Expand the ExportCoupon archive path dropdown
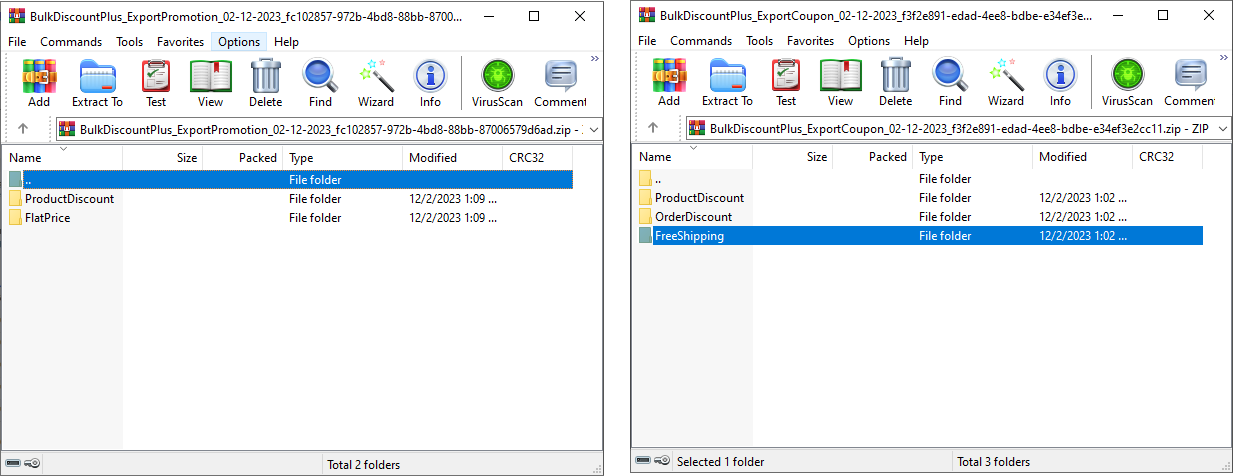 pos(1222,129)
